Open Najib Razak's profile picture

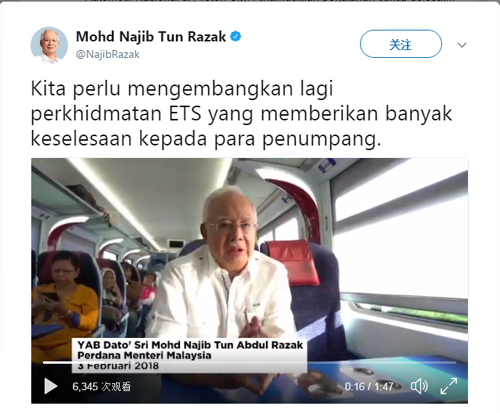coord(49,45)
